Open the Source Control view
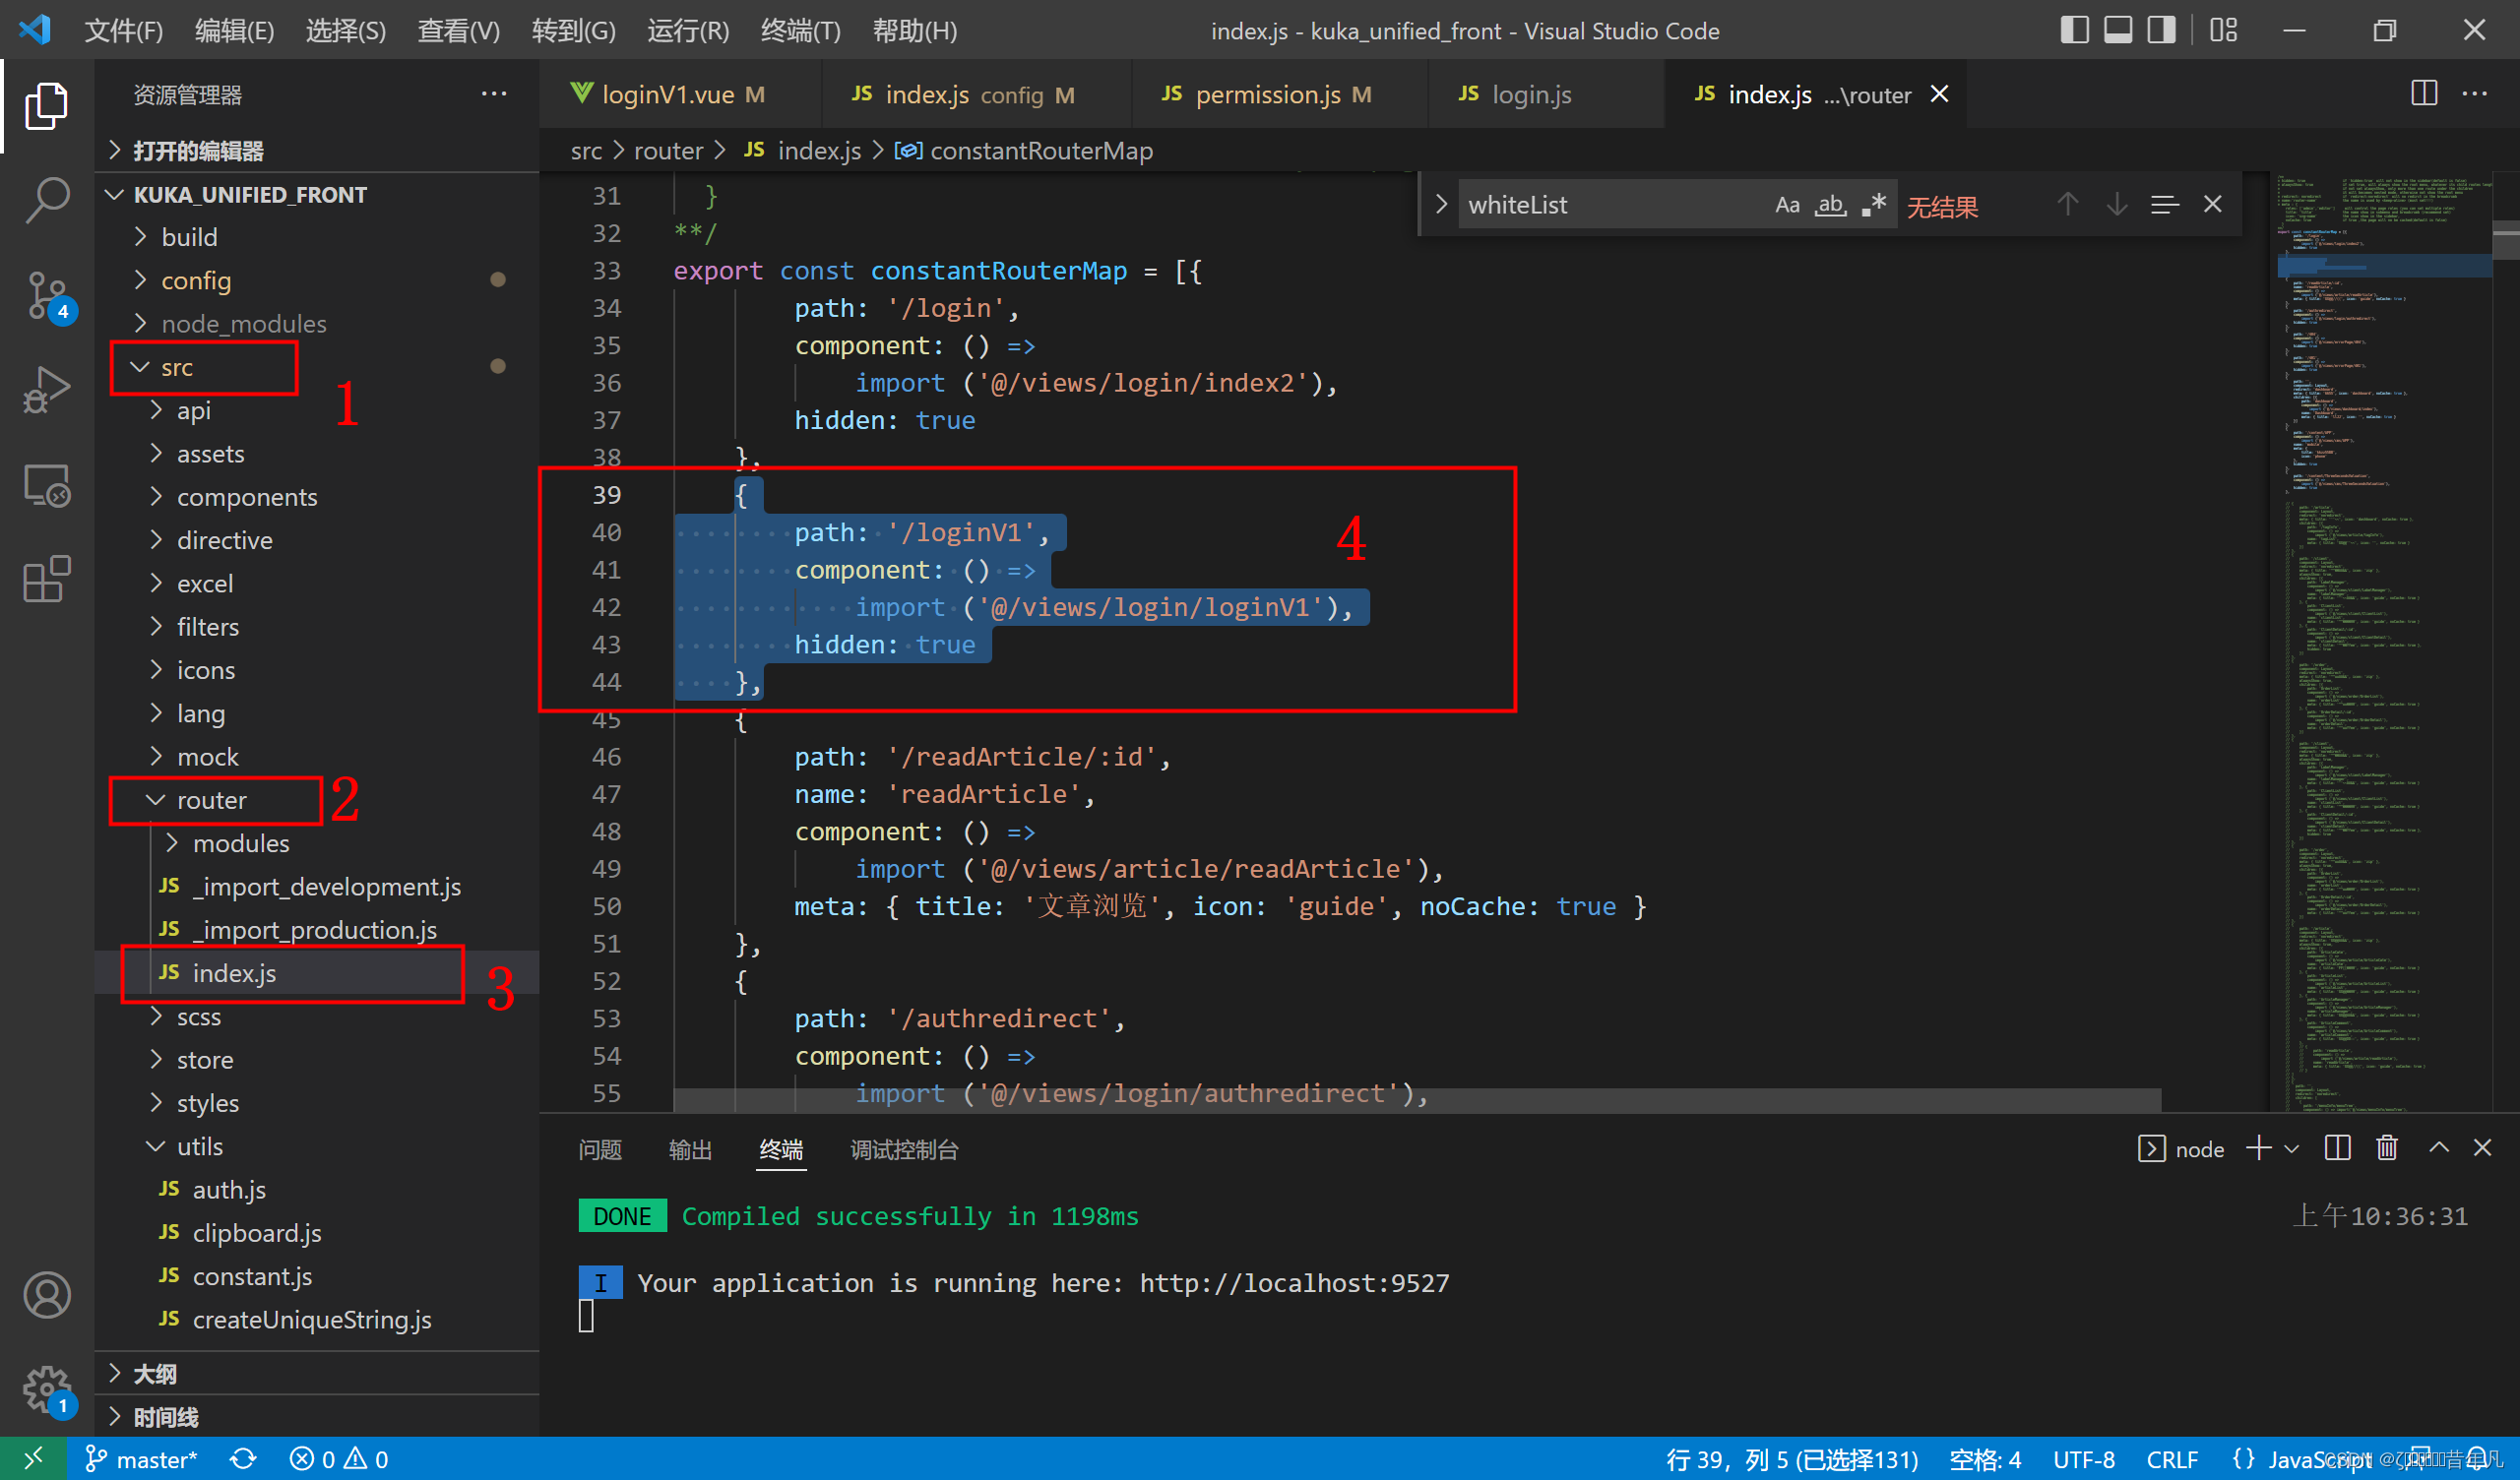Screen dimensions: 2520x1480 coord(47,295)
